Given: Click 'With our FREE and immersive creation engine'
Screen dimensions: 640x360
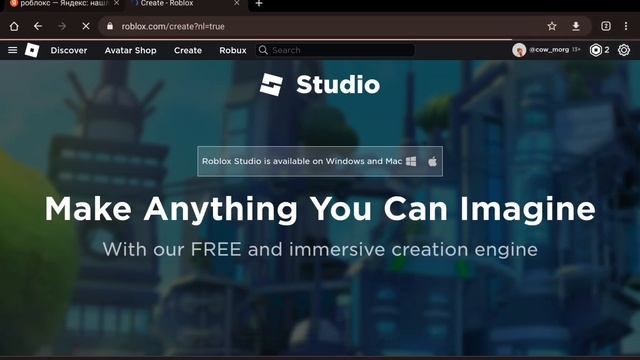Looking at the screenshot, I should [320, 249].
